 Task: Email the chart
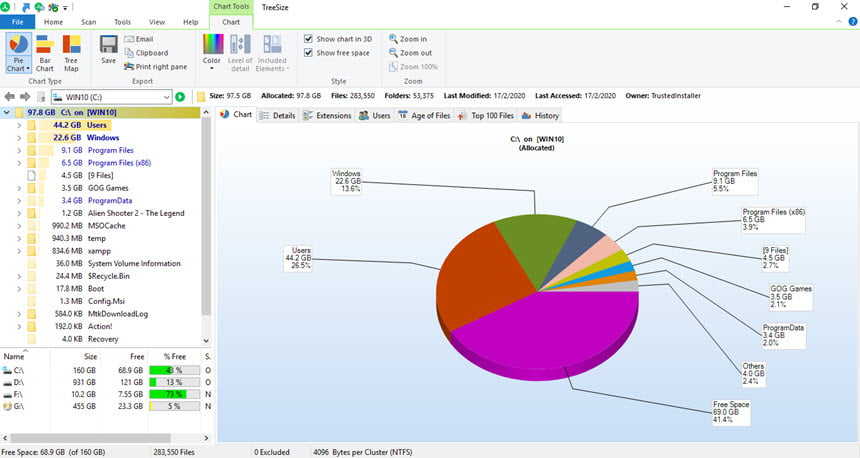(x=139, y=39)
